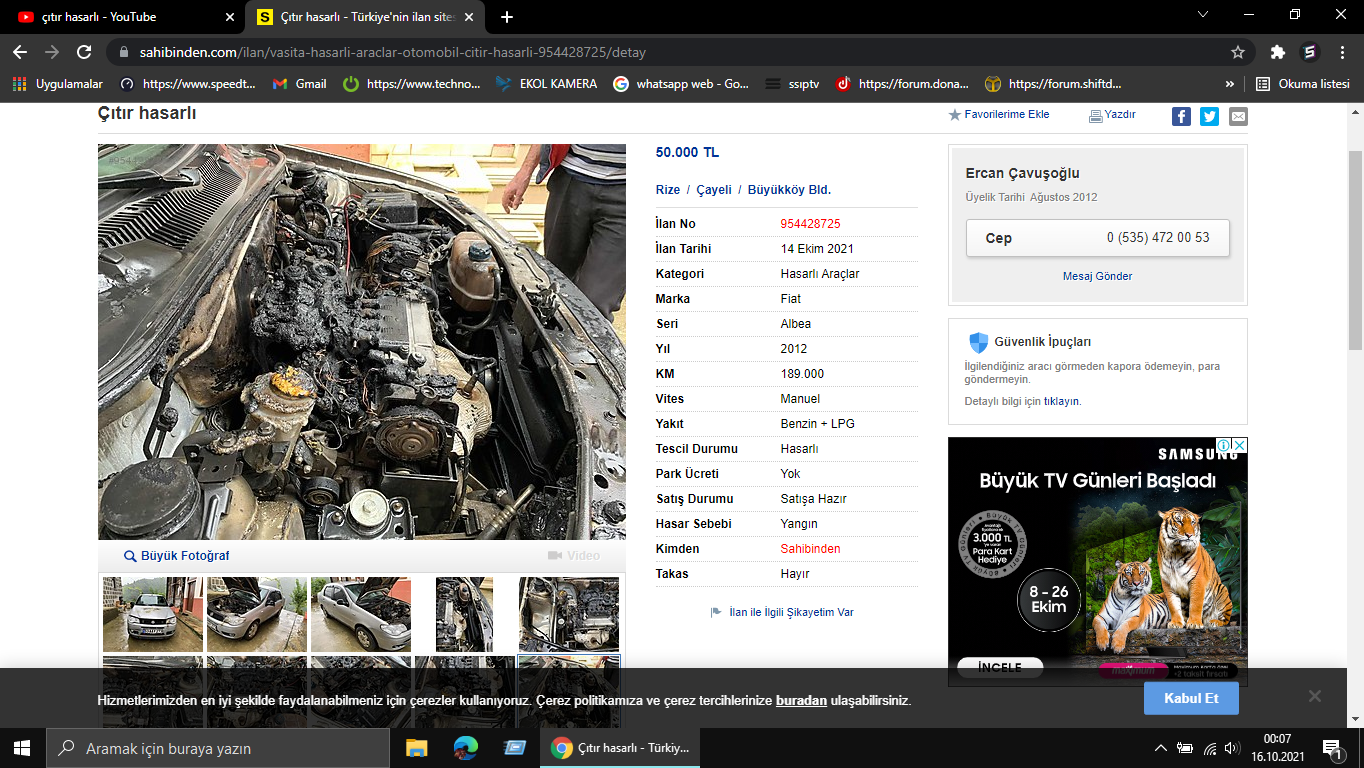Bookmark this page with the star icon
This screenshot has width=1364, height=768.
[1238, 52]
